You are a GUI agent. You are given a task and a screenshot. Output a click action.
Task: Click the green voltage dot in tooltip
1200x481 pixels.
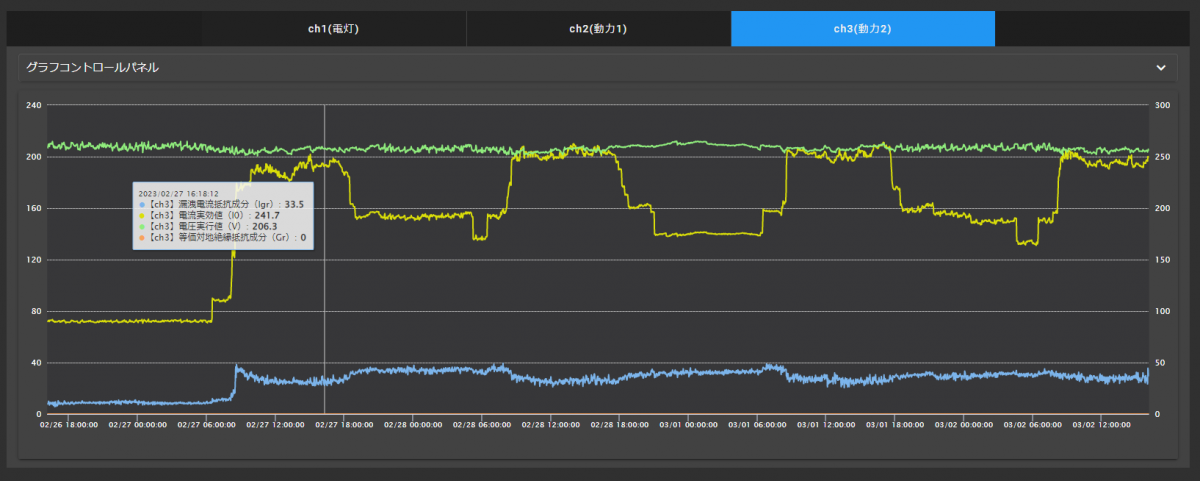coord(142,227)
